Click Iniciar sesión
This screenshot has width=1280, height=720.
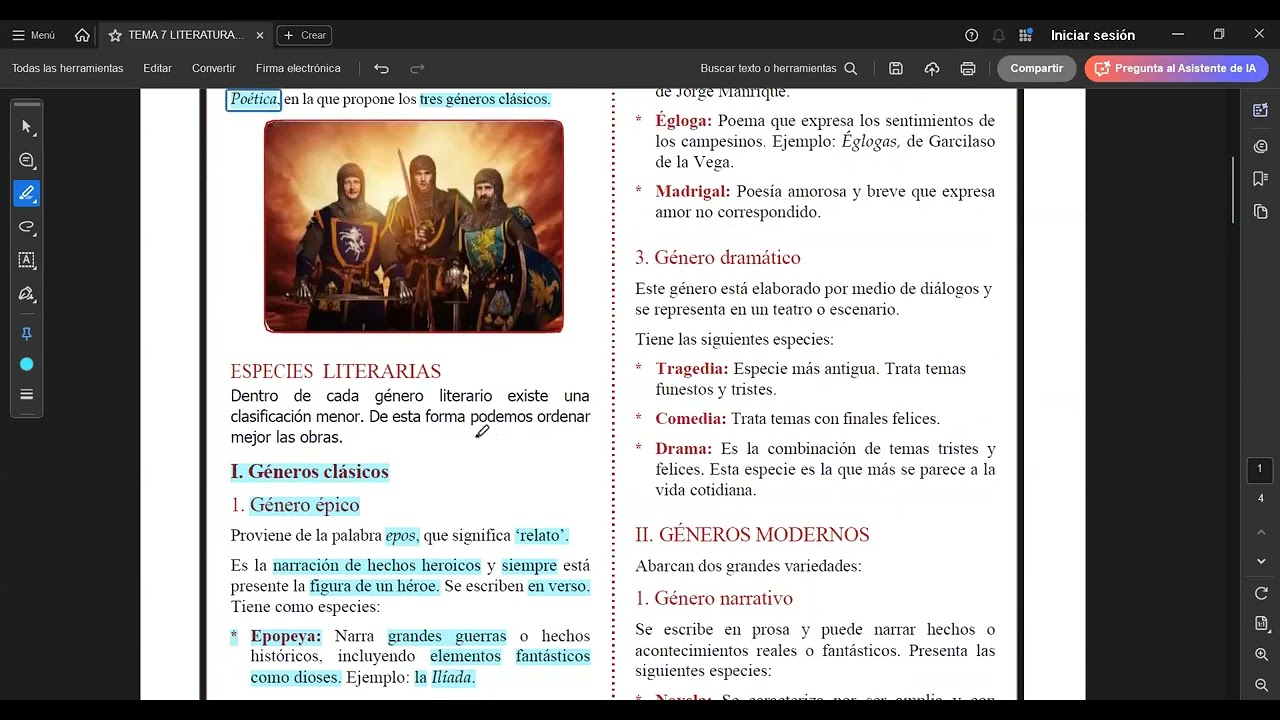click(x=1093, y=35)
